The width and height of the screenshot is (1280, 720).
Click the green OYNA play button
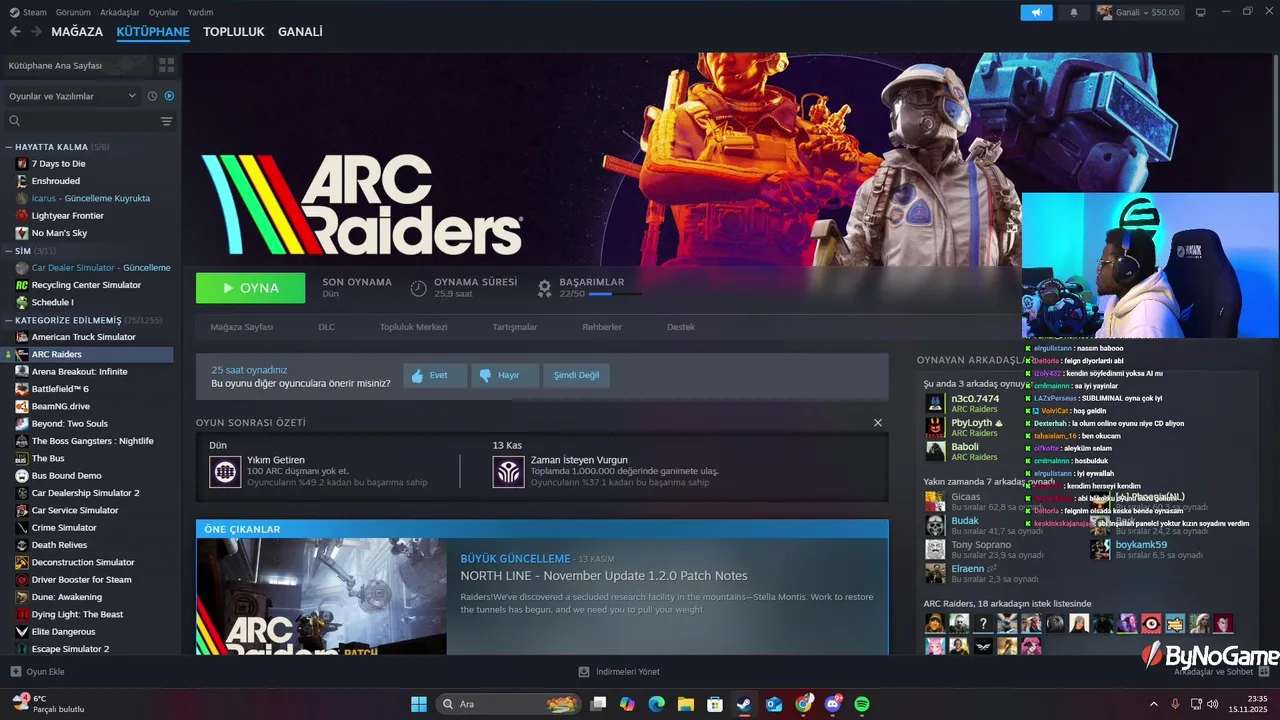coord(250,288)
